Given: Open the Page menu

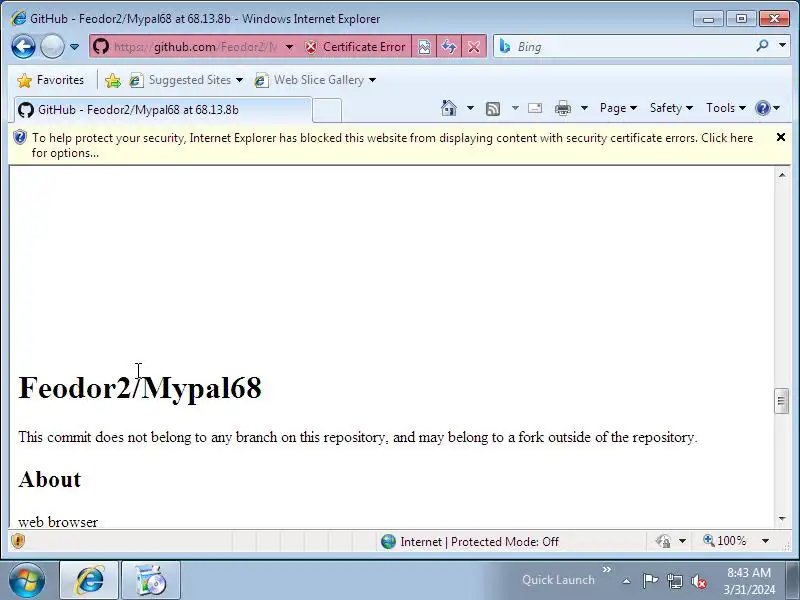Looking at the screenshot, I should (x=618, y=108).
